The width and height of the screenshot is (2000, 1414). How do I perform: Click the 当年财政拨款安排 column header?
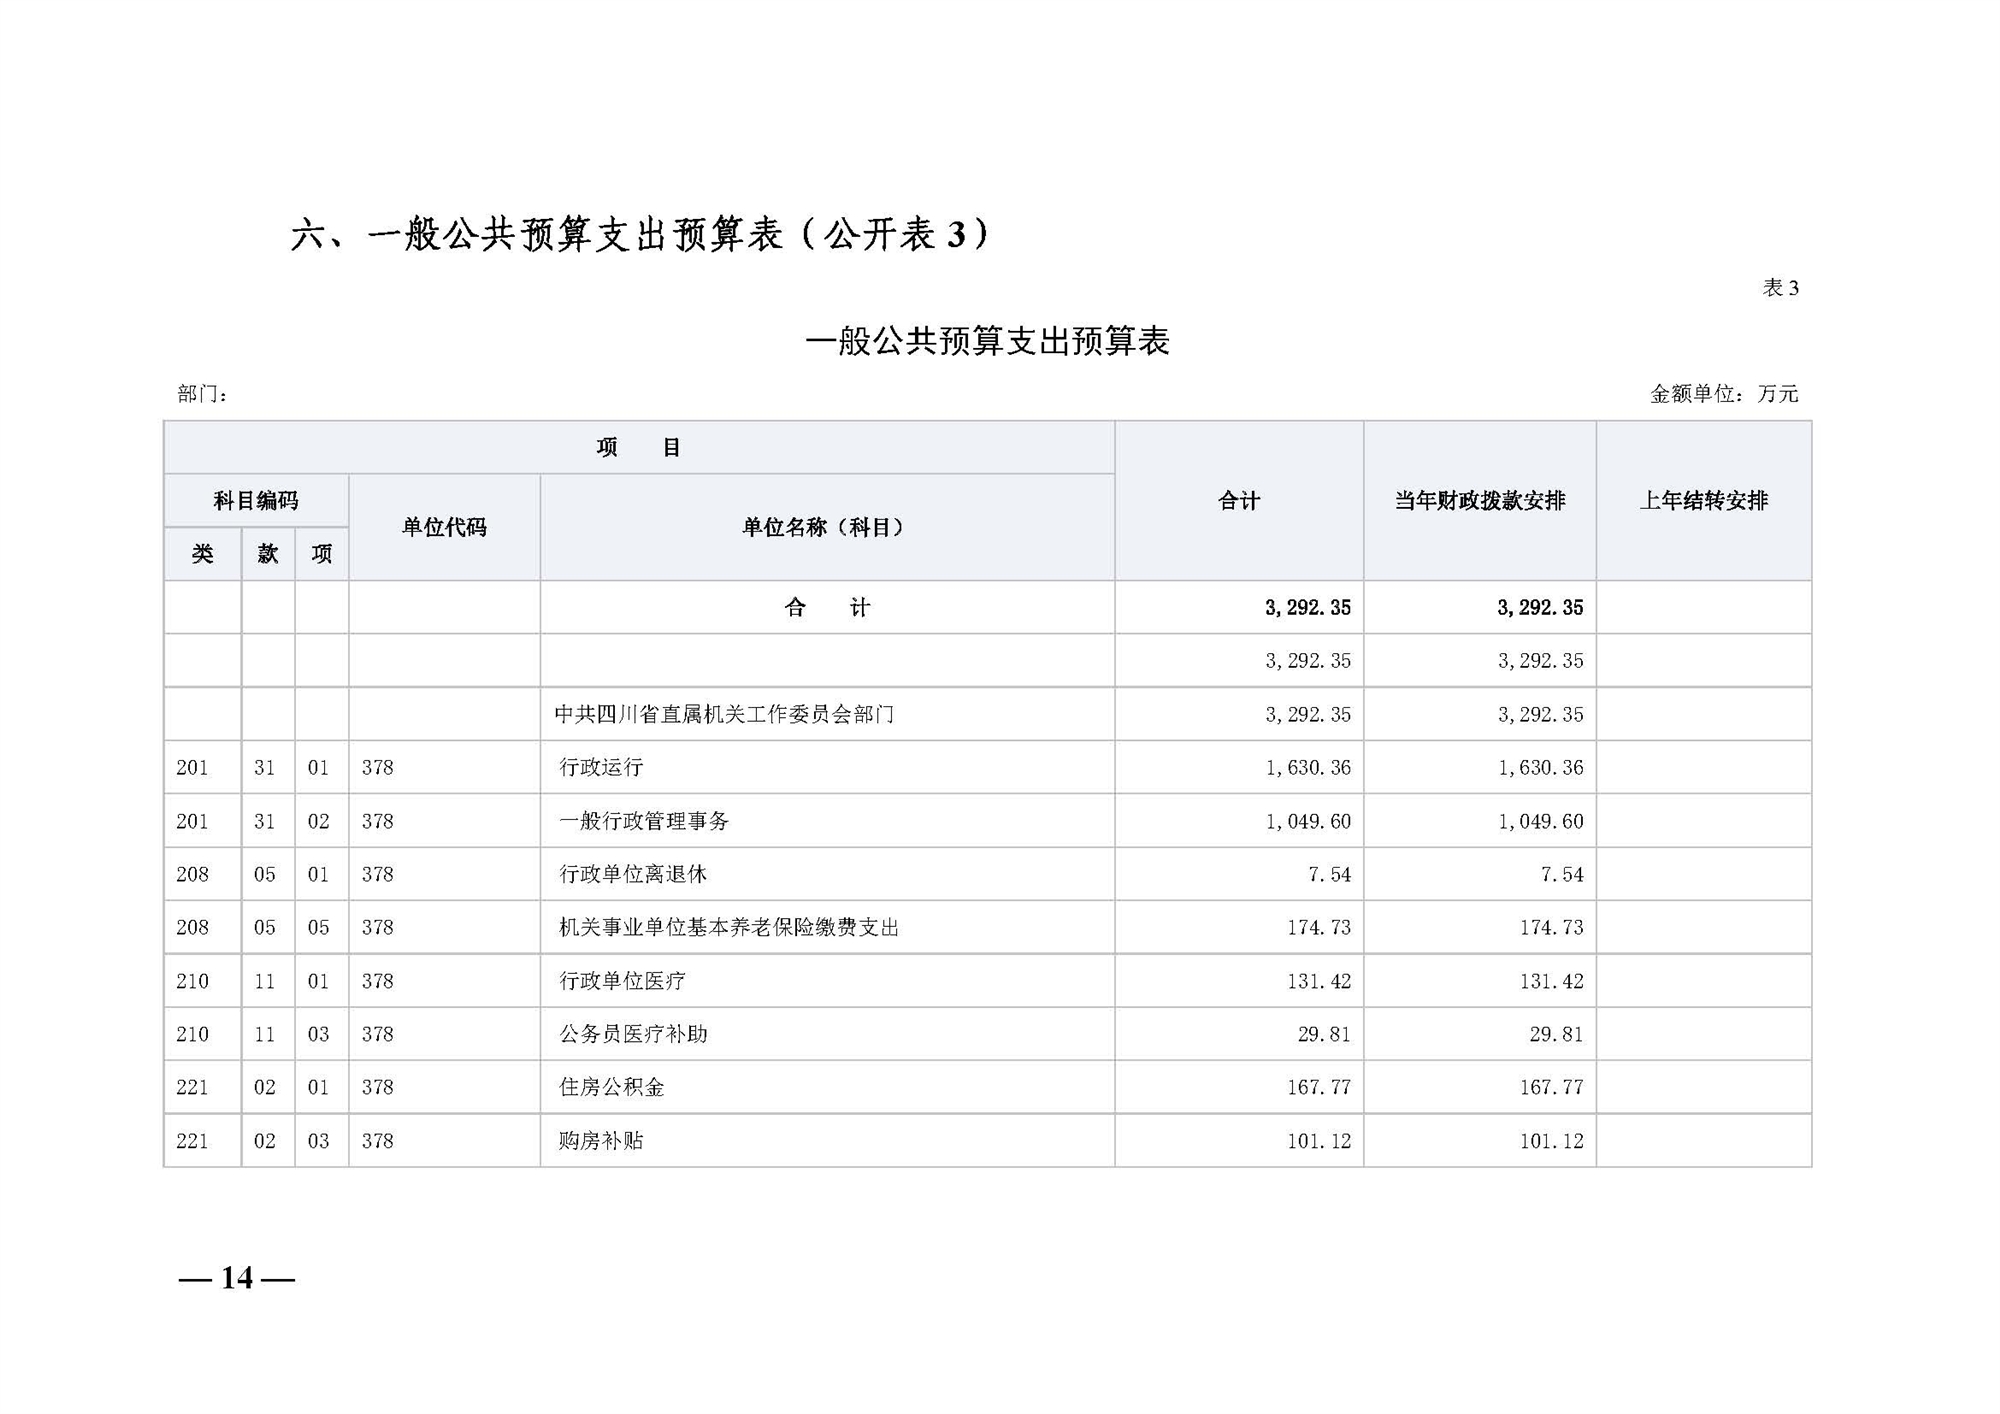tap(1479, 501)
